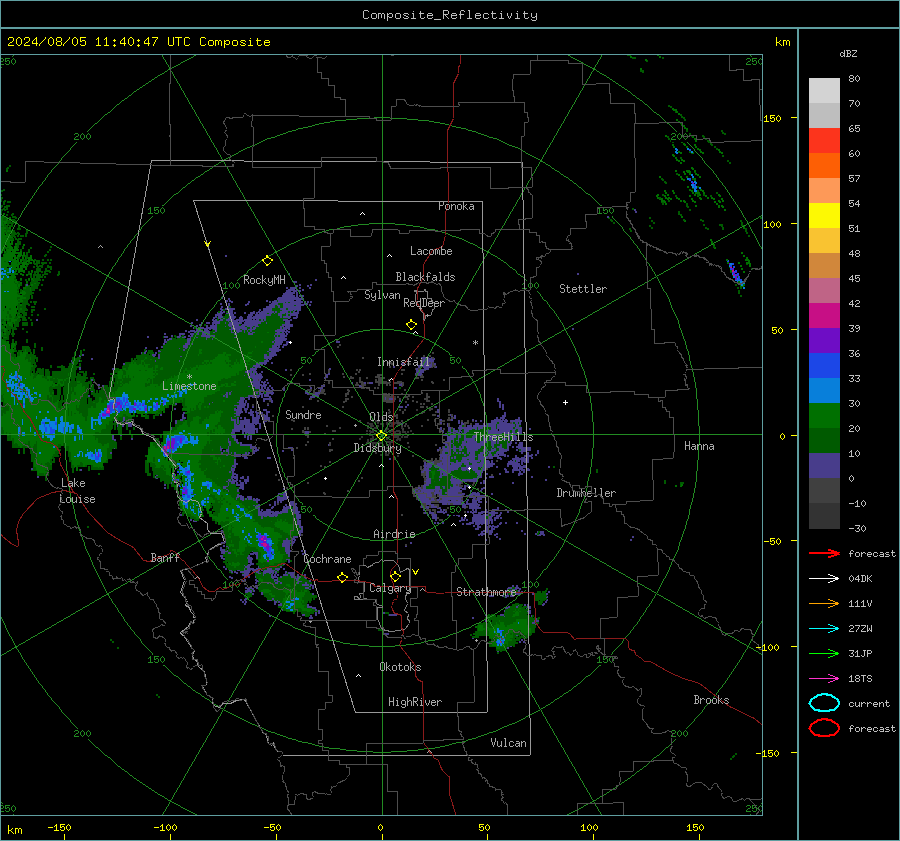Click the Drumheller label
The height and width of the screenshot is (841, 900).
click(586, 493)
